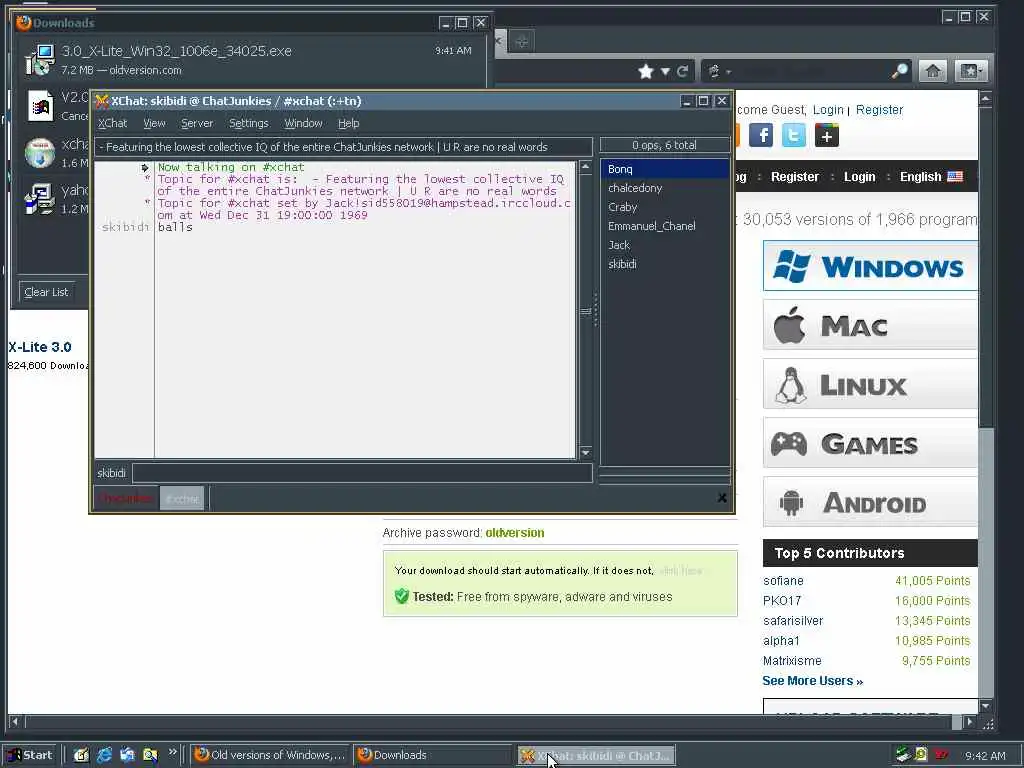Open the URL history dropdown arrow
Screen dimensions: 1024x768
(x=665, y=72)
